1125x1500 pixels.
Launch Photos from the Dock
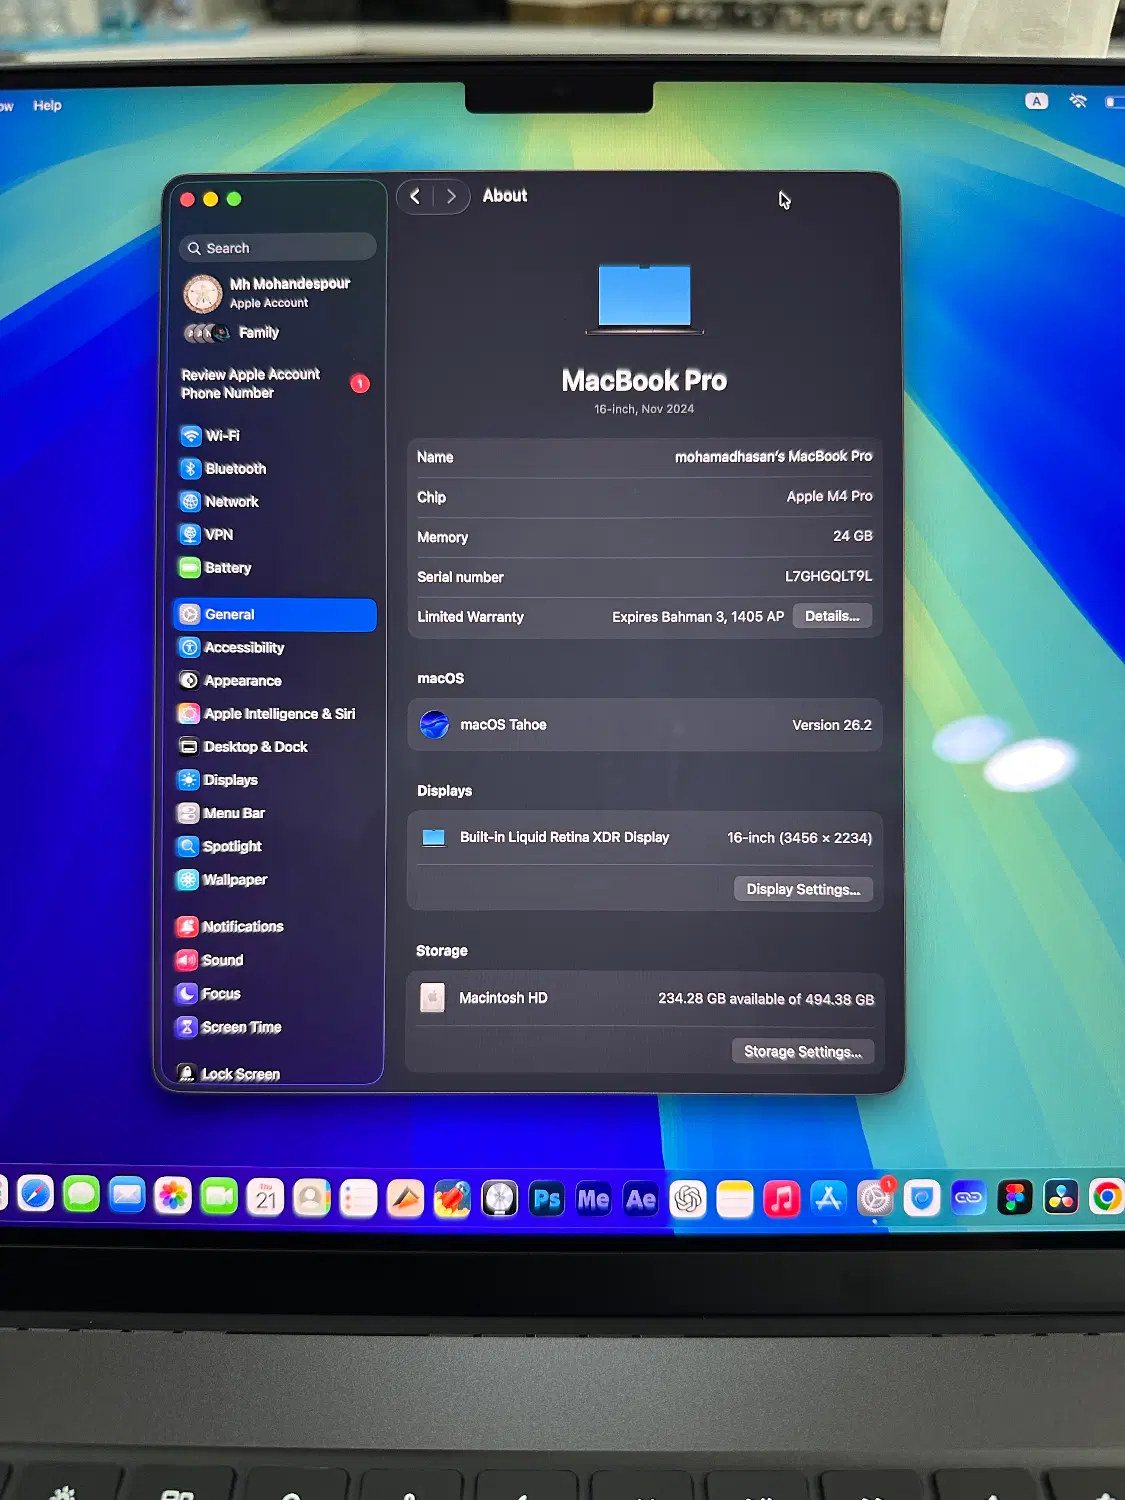[173, 1195]
